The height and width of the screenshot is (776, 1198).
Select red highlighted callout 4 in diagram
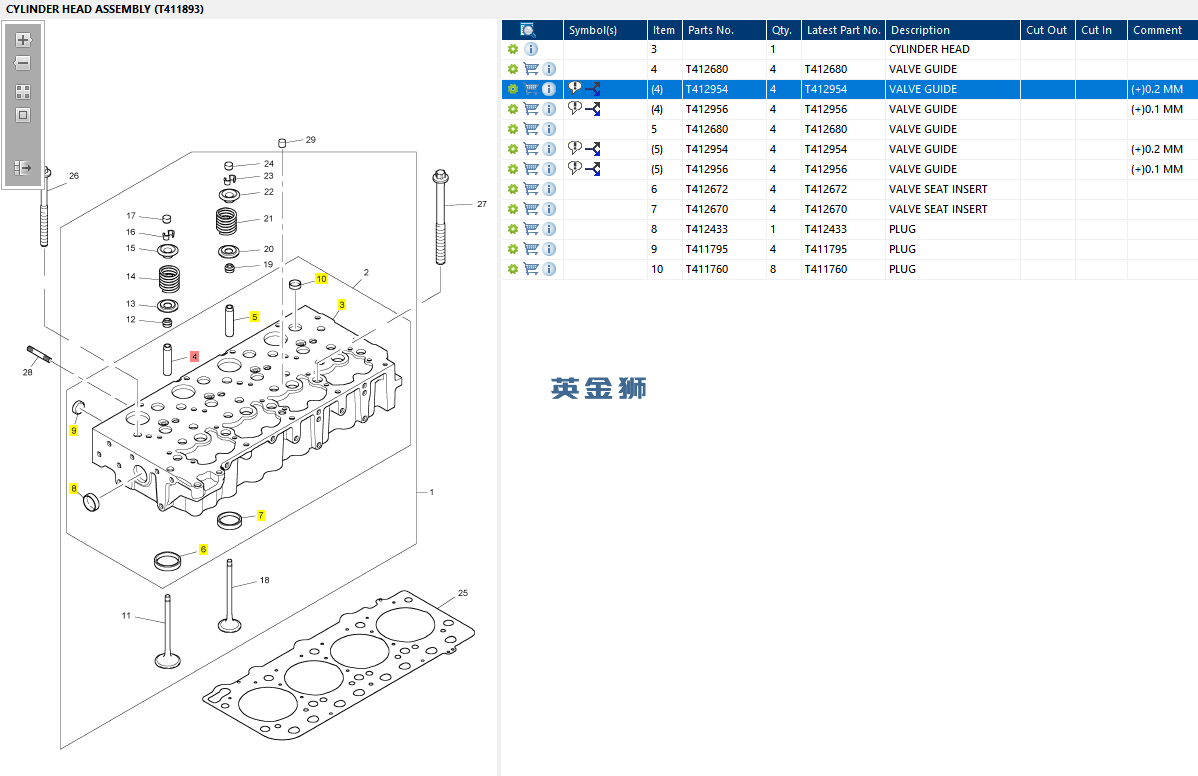(x=194, y=356)
